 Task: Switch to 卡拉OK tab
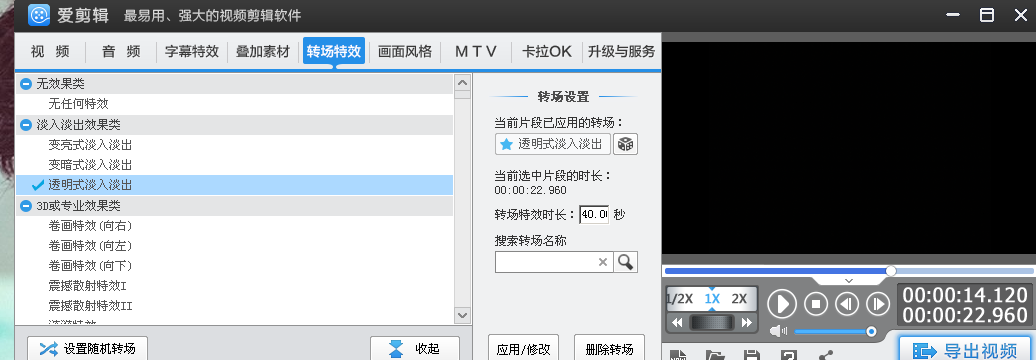pyautogui.click(x=546, y=52)
